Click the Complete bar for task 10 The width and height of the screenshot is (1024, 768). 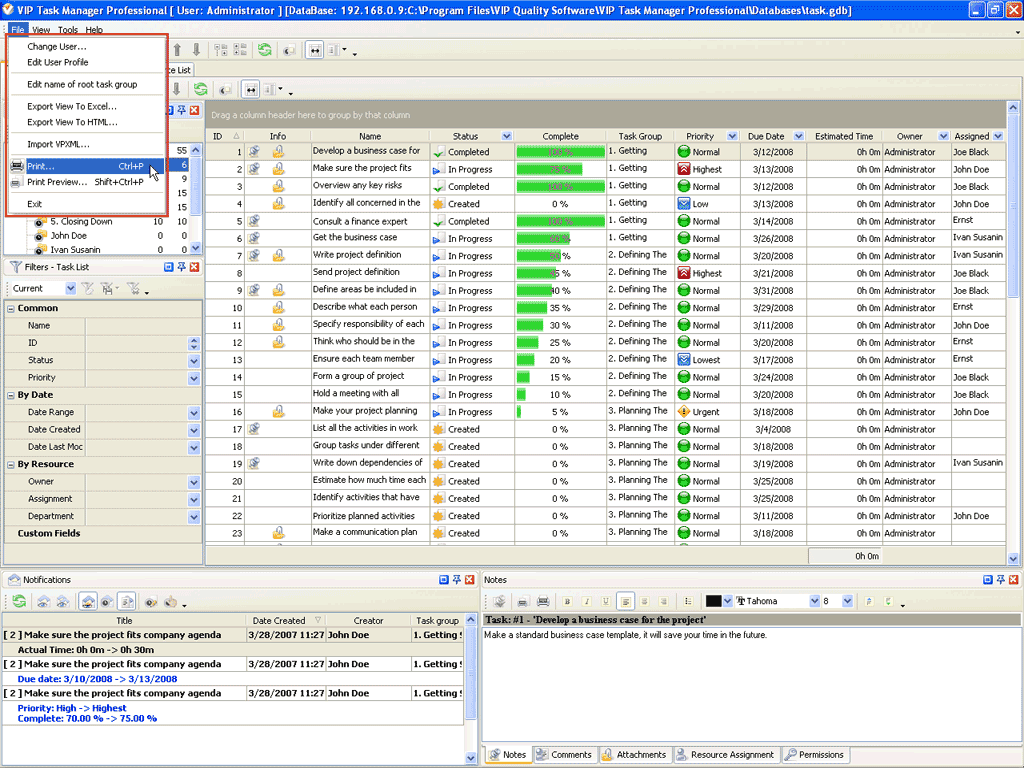click(560, 308)
